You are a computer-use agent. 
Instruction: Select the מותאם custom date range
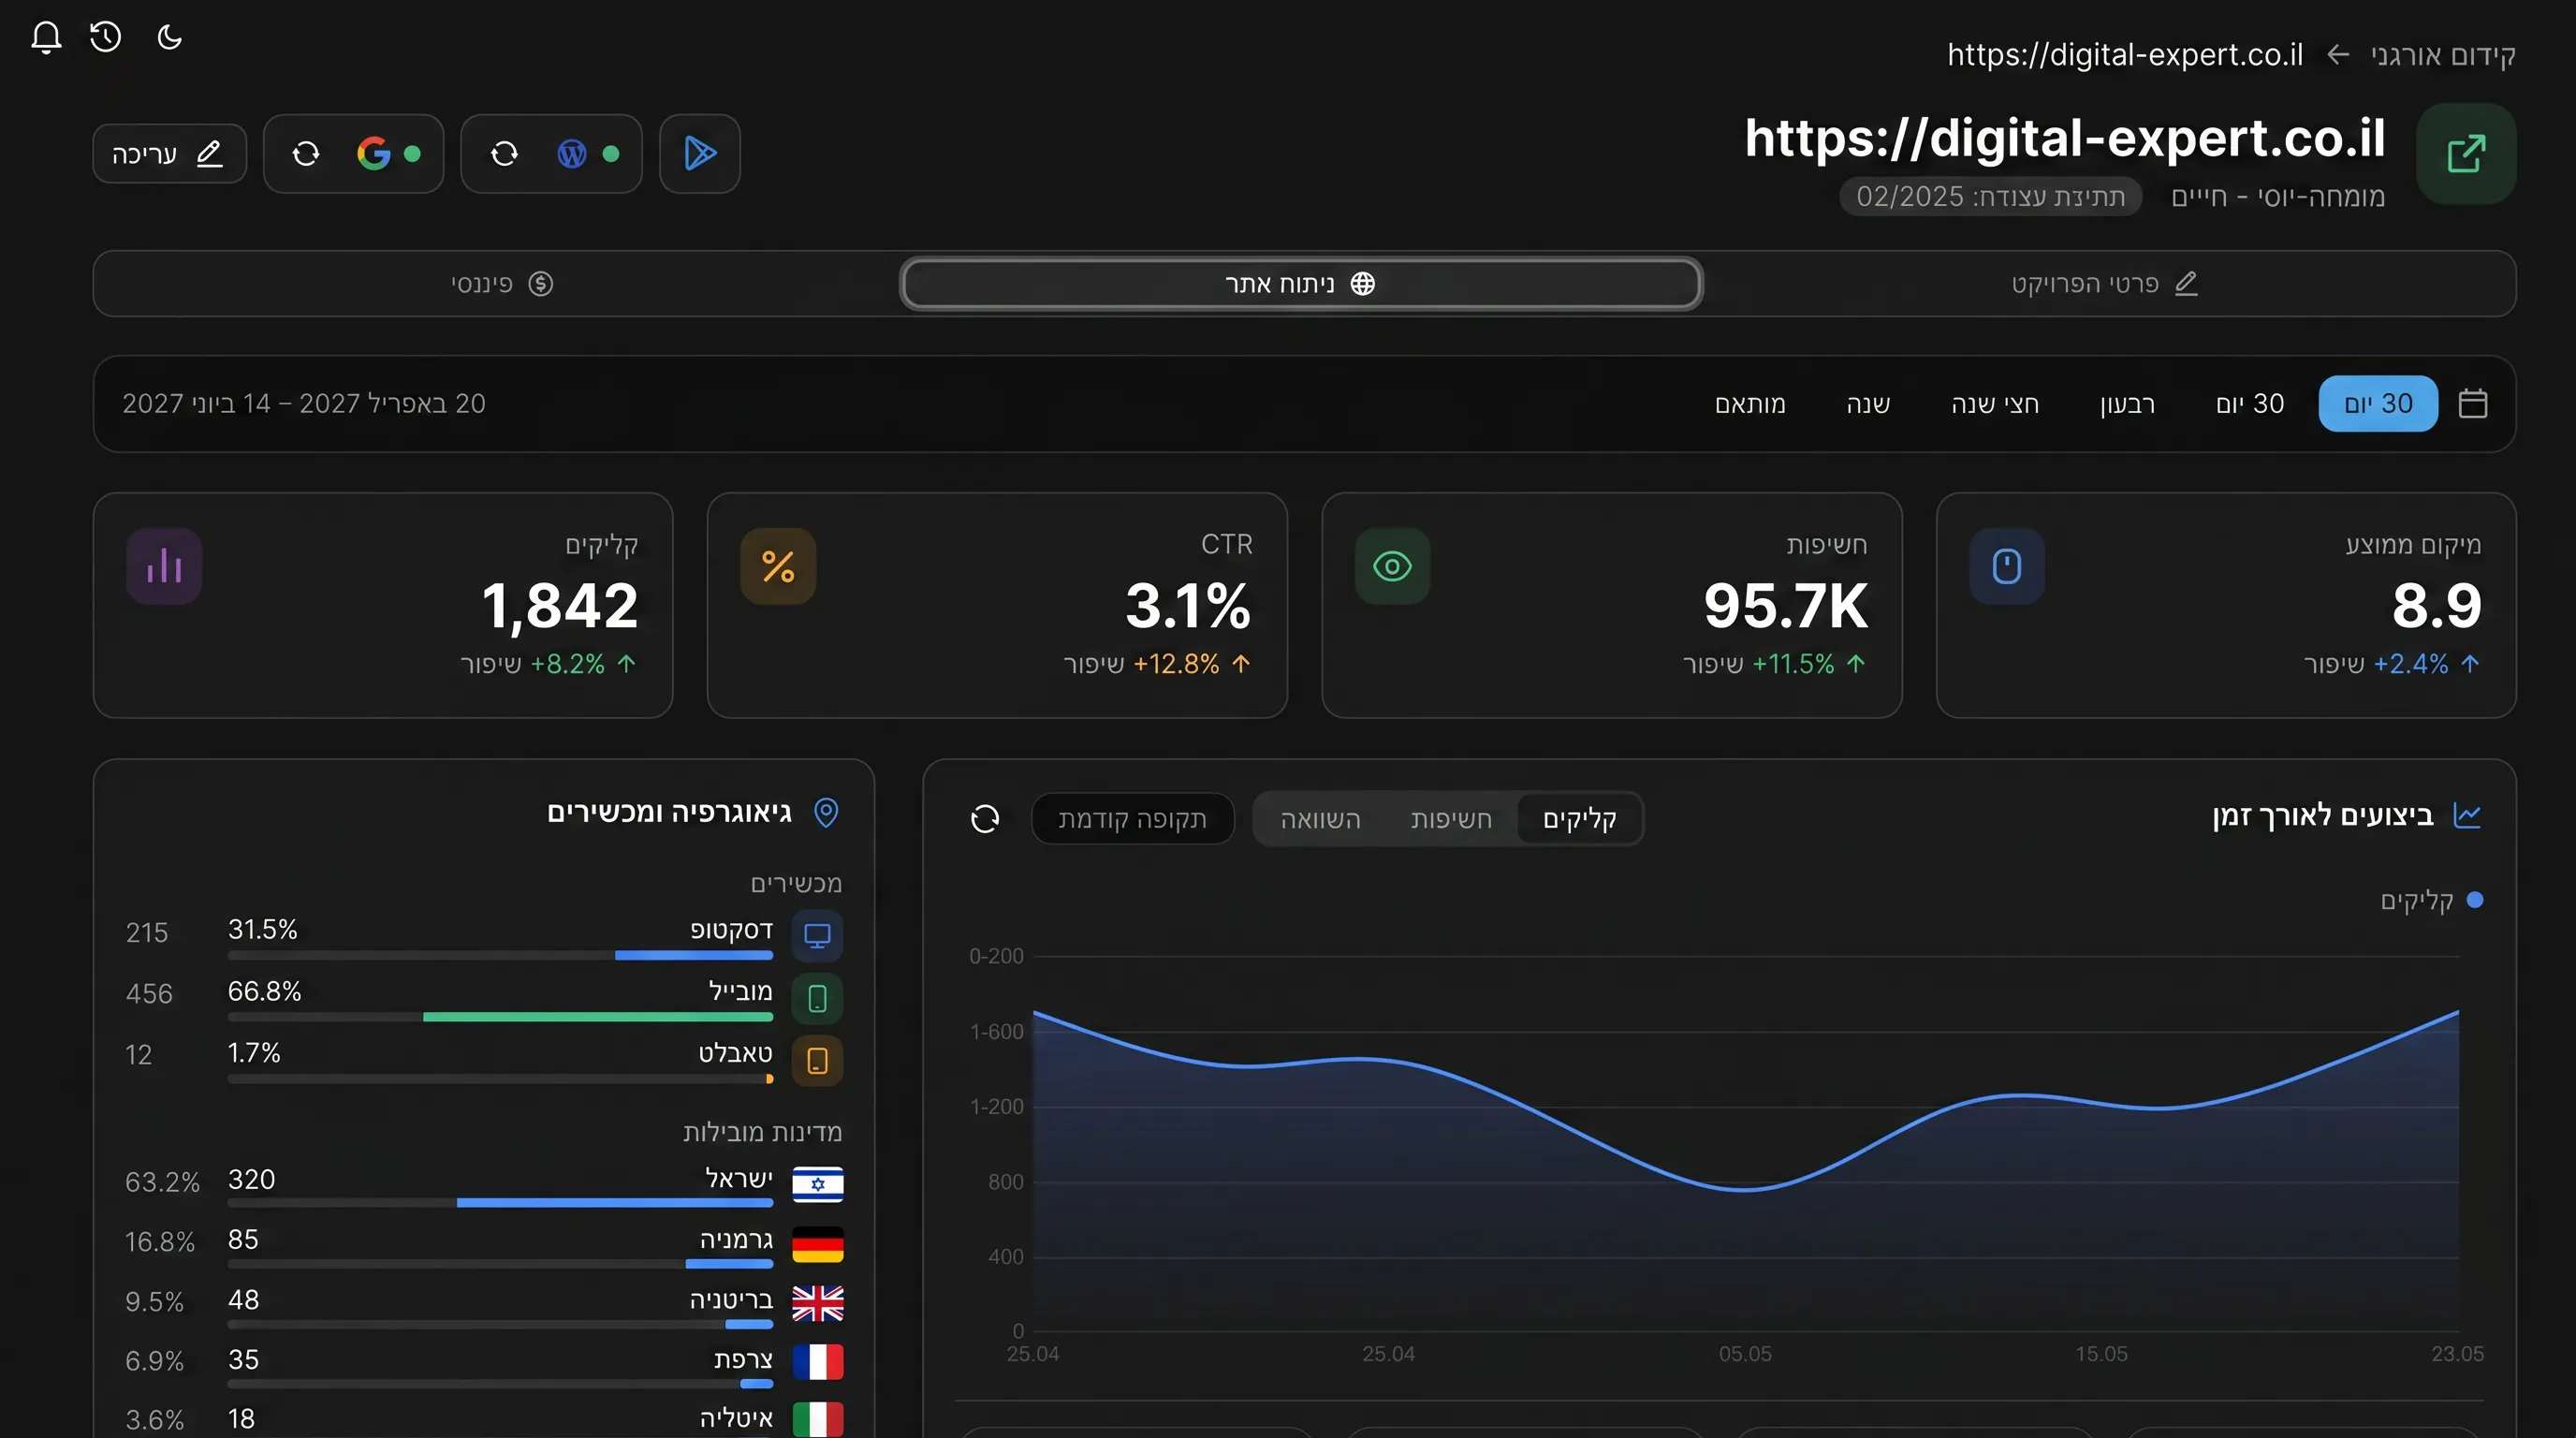pos(1750,404)
